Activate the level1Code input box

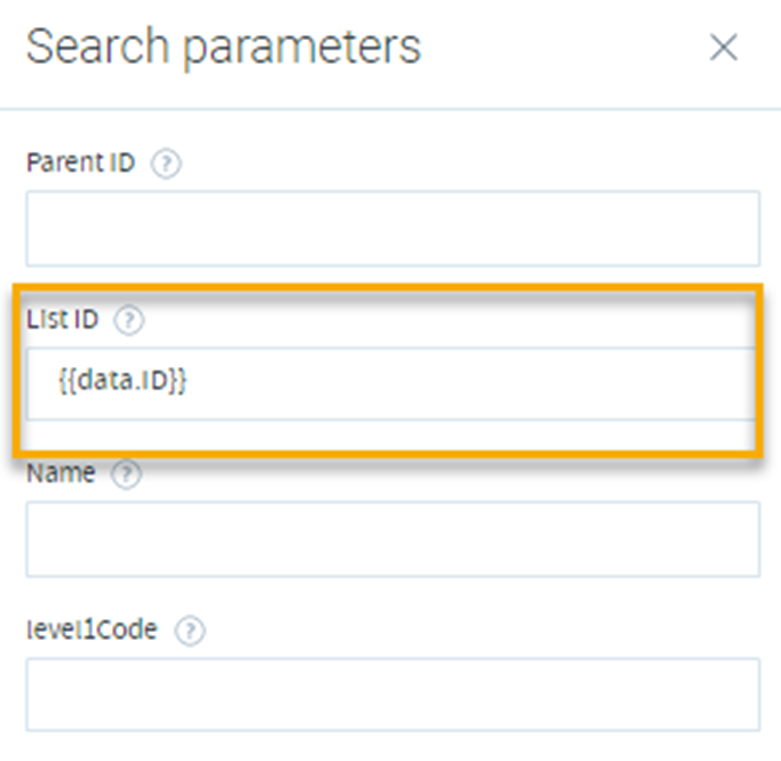[393, 695]
